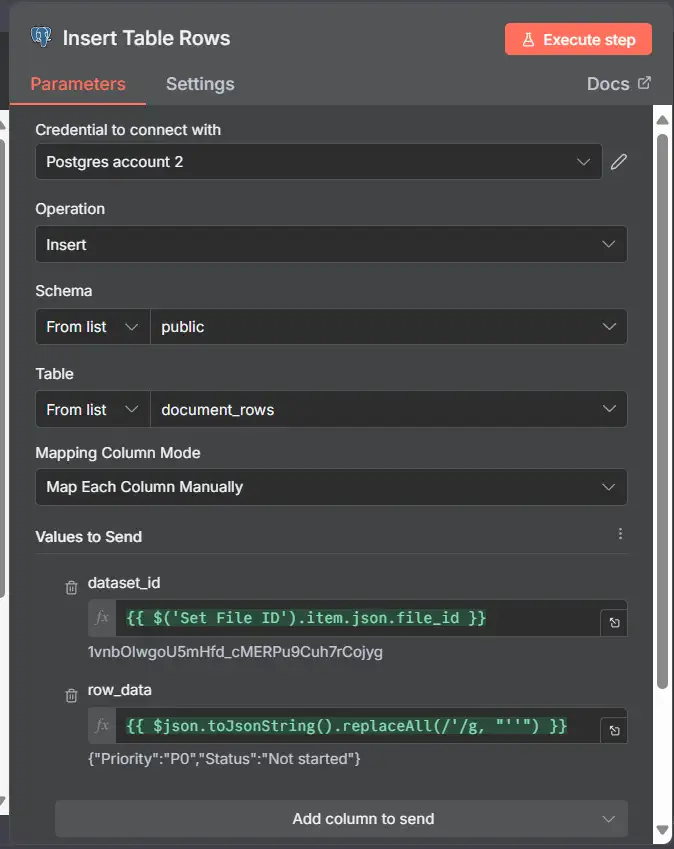Click the pencil icon to edit credential
Viewport: 674px width, 849px height.
point(618,161)
